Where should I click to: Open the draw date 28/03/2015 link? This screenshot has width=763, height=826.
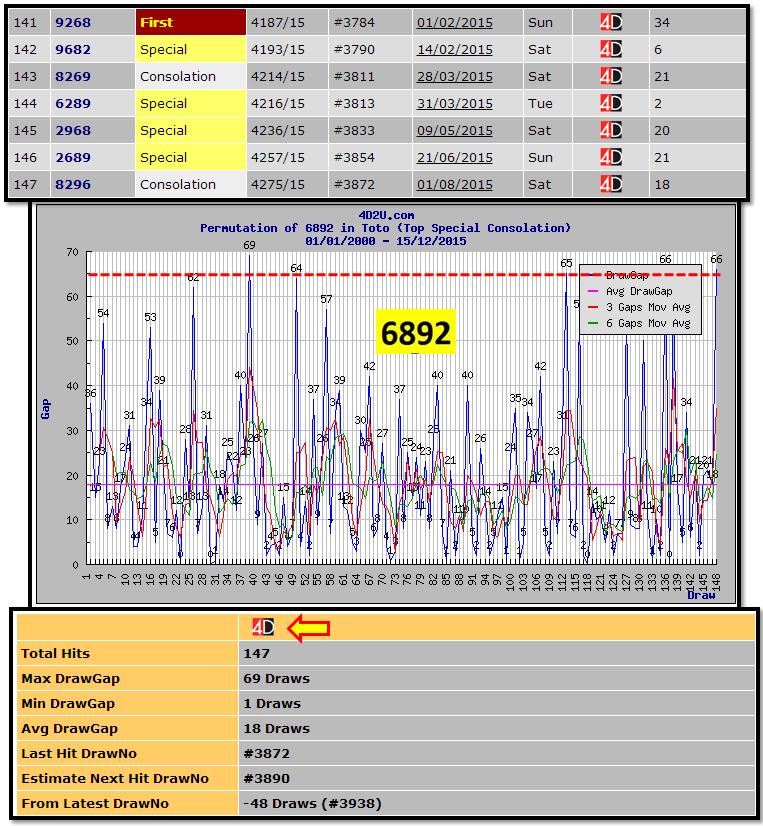[x=455, y=76]
